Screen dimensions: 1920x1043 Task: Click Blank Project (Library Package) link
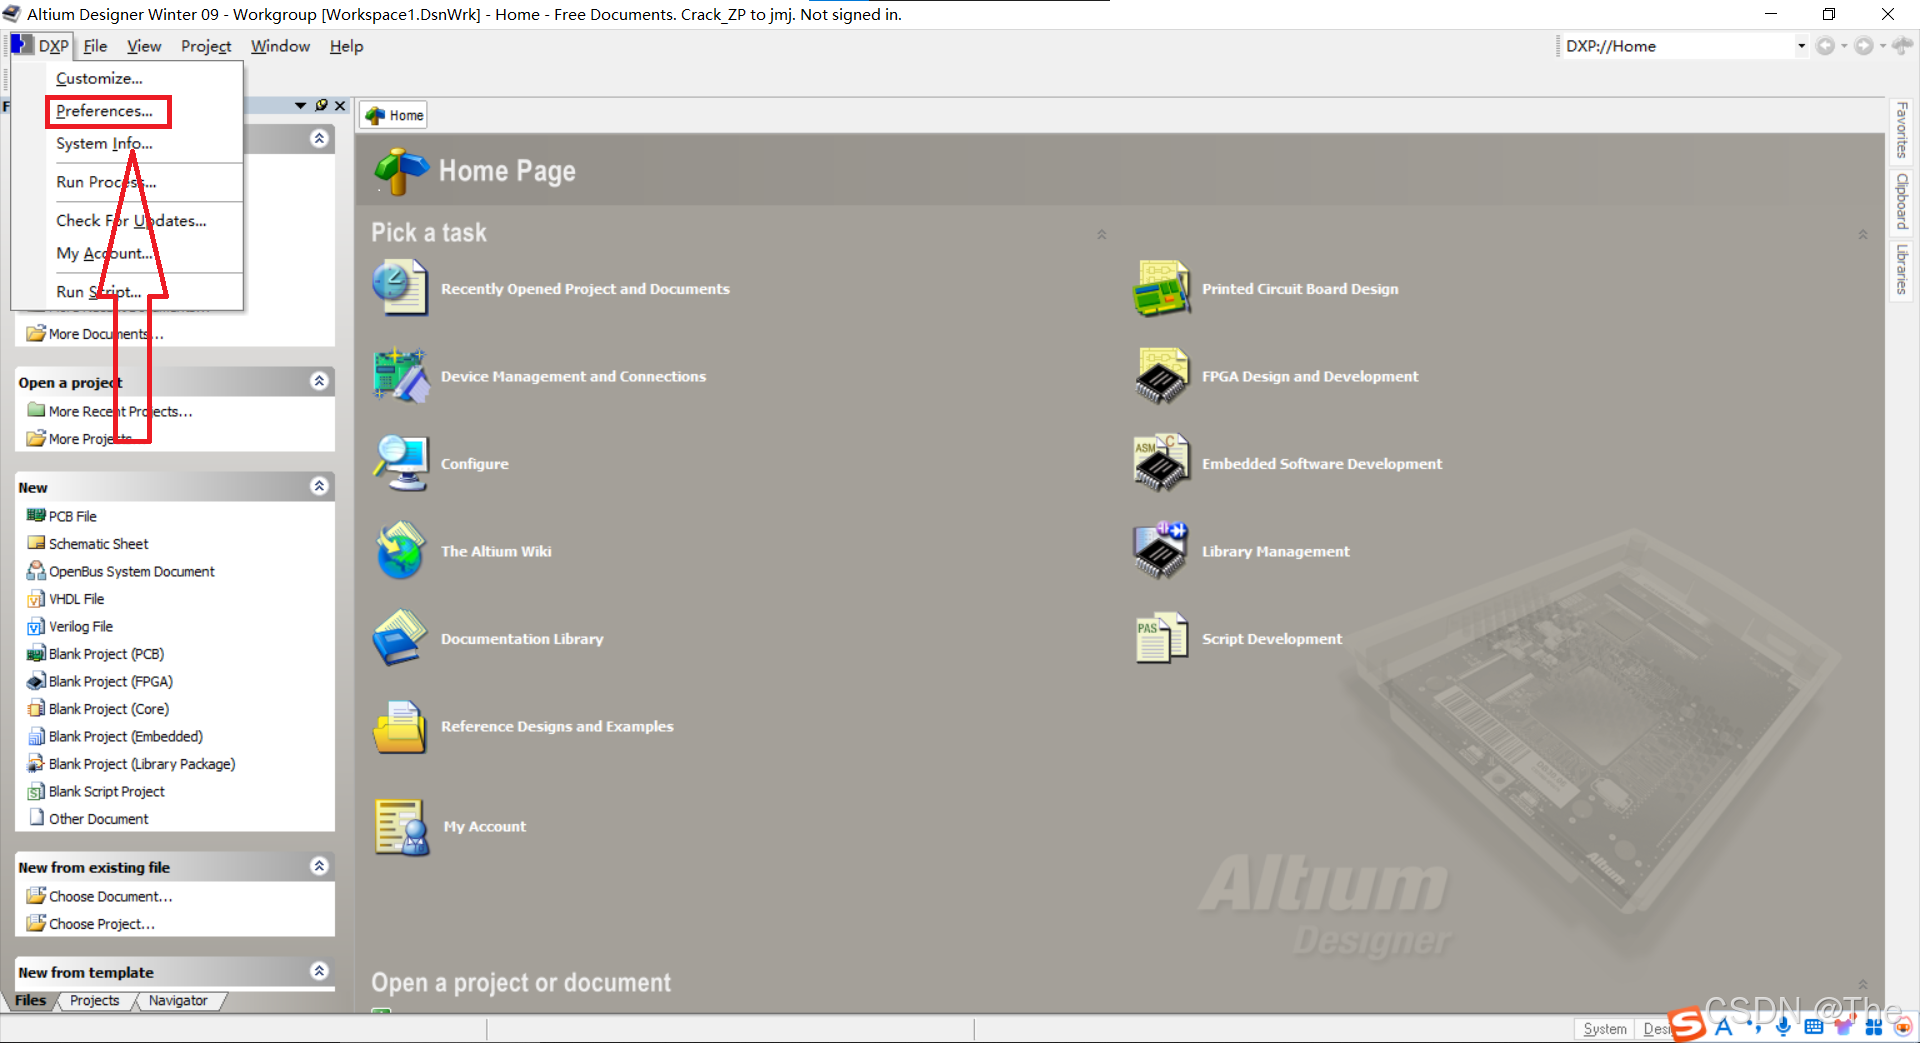142,764
